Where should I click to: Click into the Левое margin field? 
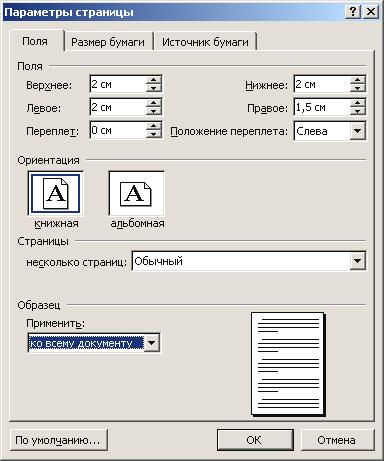click(118, 107)
